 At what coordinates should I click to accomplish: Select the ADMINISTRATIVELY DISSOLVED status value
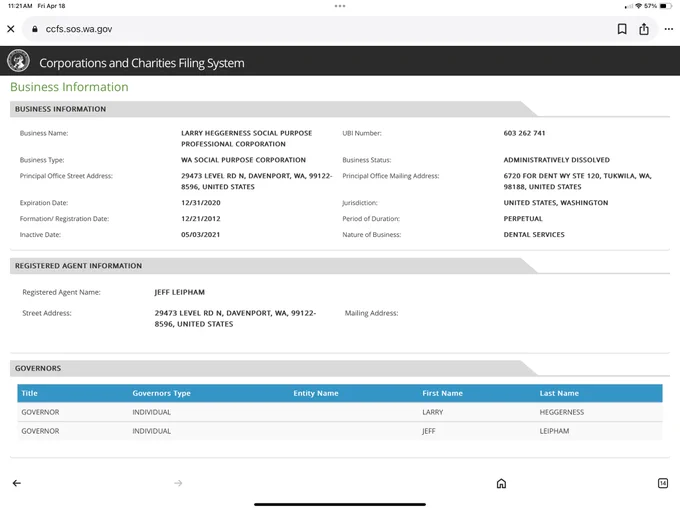556,160
